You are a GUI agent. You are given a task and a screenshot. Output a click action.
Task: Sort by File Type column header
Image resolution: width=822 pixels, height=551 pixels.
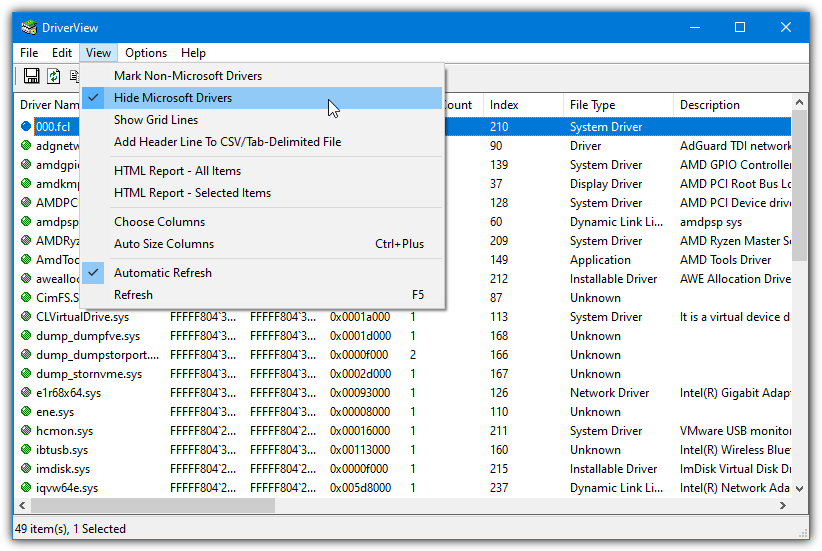tap(618, 105)
